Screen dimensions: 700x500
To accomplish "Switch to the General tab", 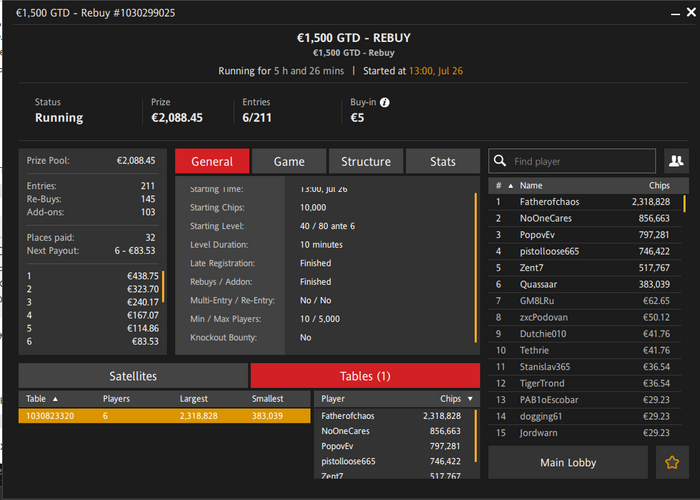I will click(212, 161).
